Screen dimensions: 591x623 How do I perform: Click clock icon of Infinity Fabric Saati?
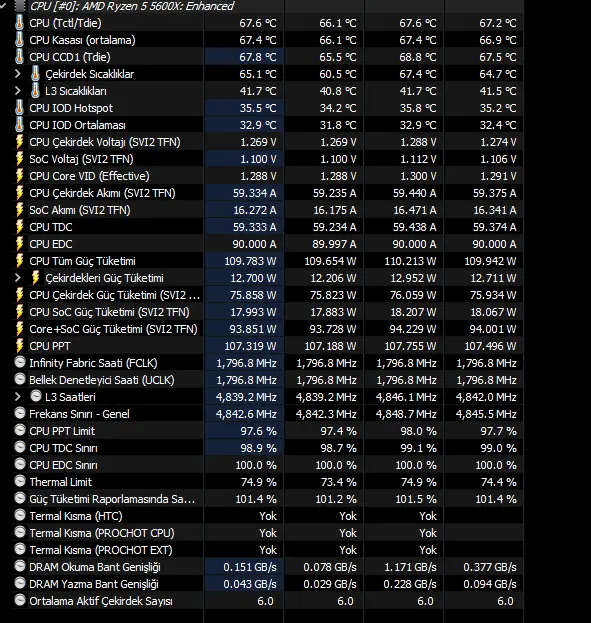(19, 362)
